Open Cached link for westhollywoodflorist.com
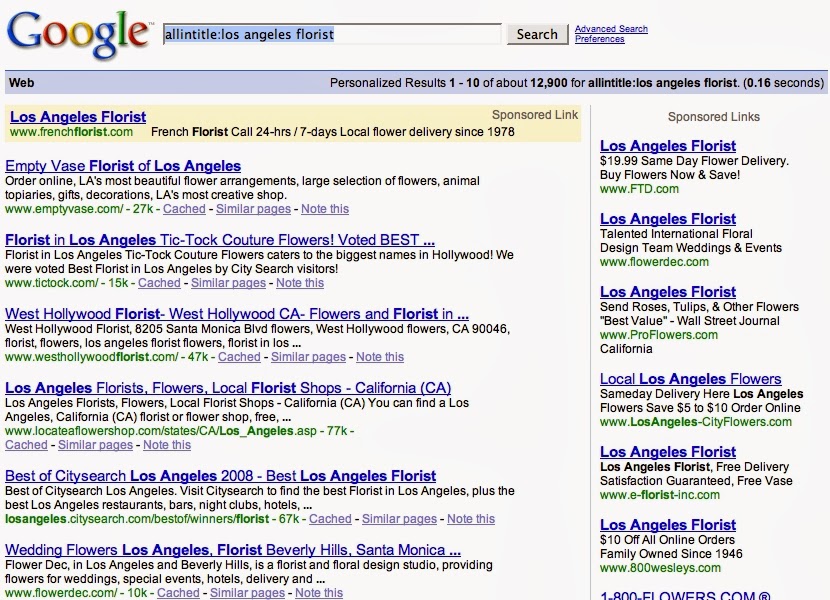 239,357
